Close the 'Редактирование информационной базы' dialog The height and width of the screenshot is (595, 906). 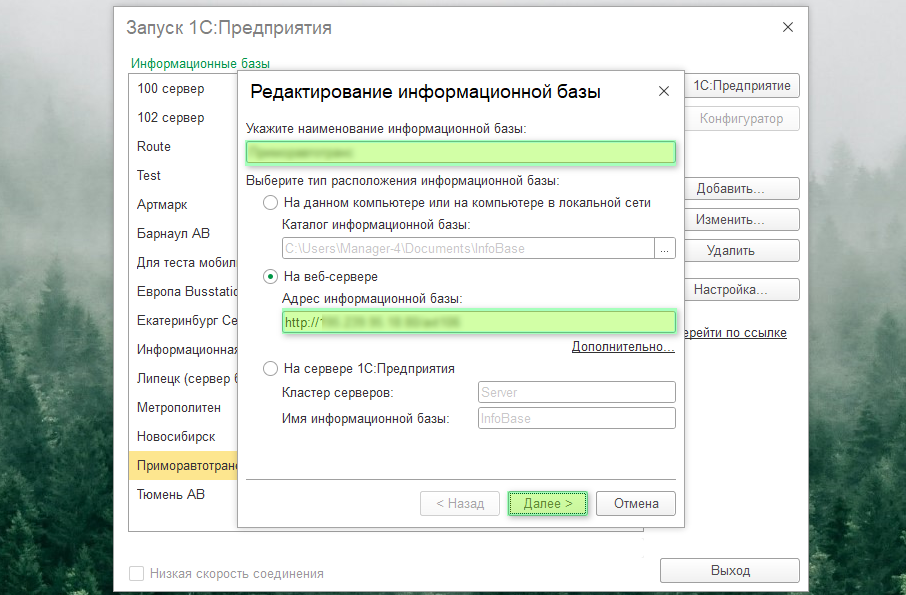664,91
